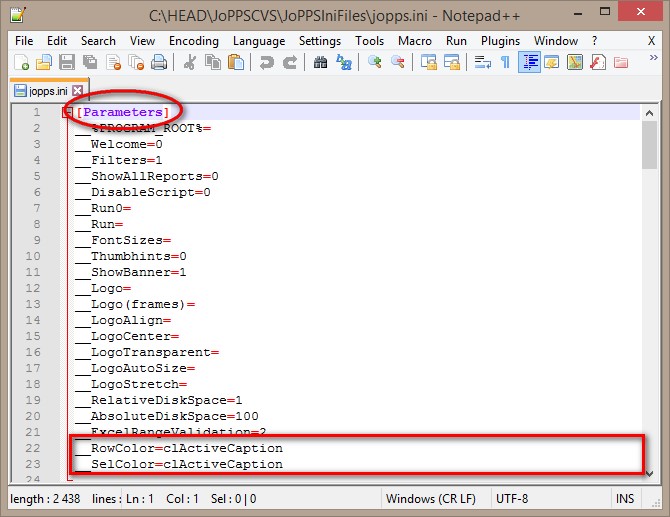Open the Encoding menu

(194, 41)
